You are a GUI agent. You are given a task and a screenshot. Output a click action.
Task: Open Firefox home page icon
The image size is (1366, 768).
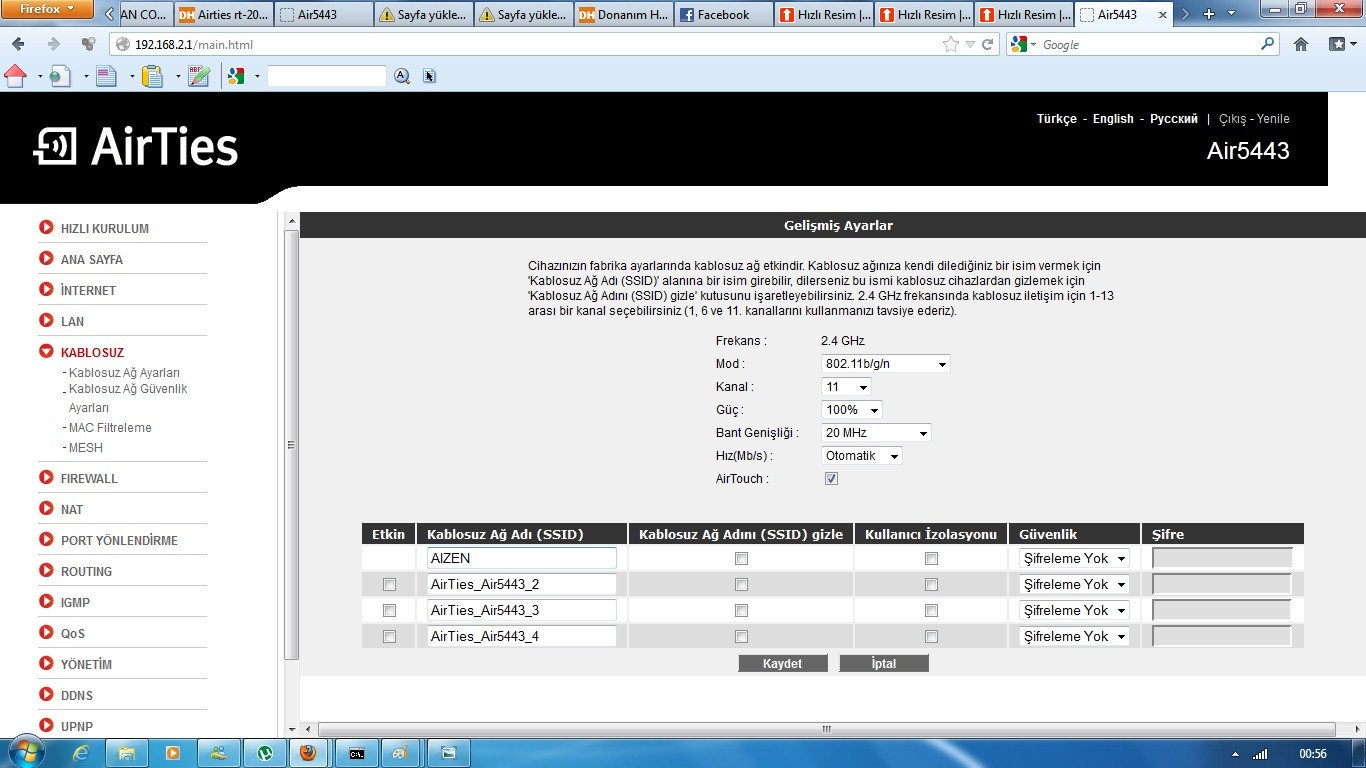1301,44
